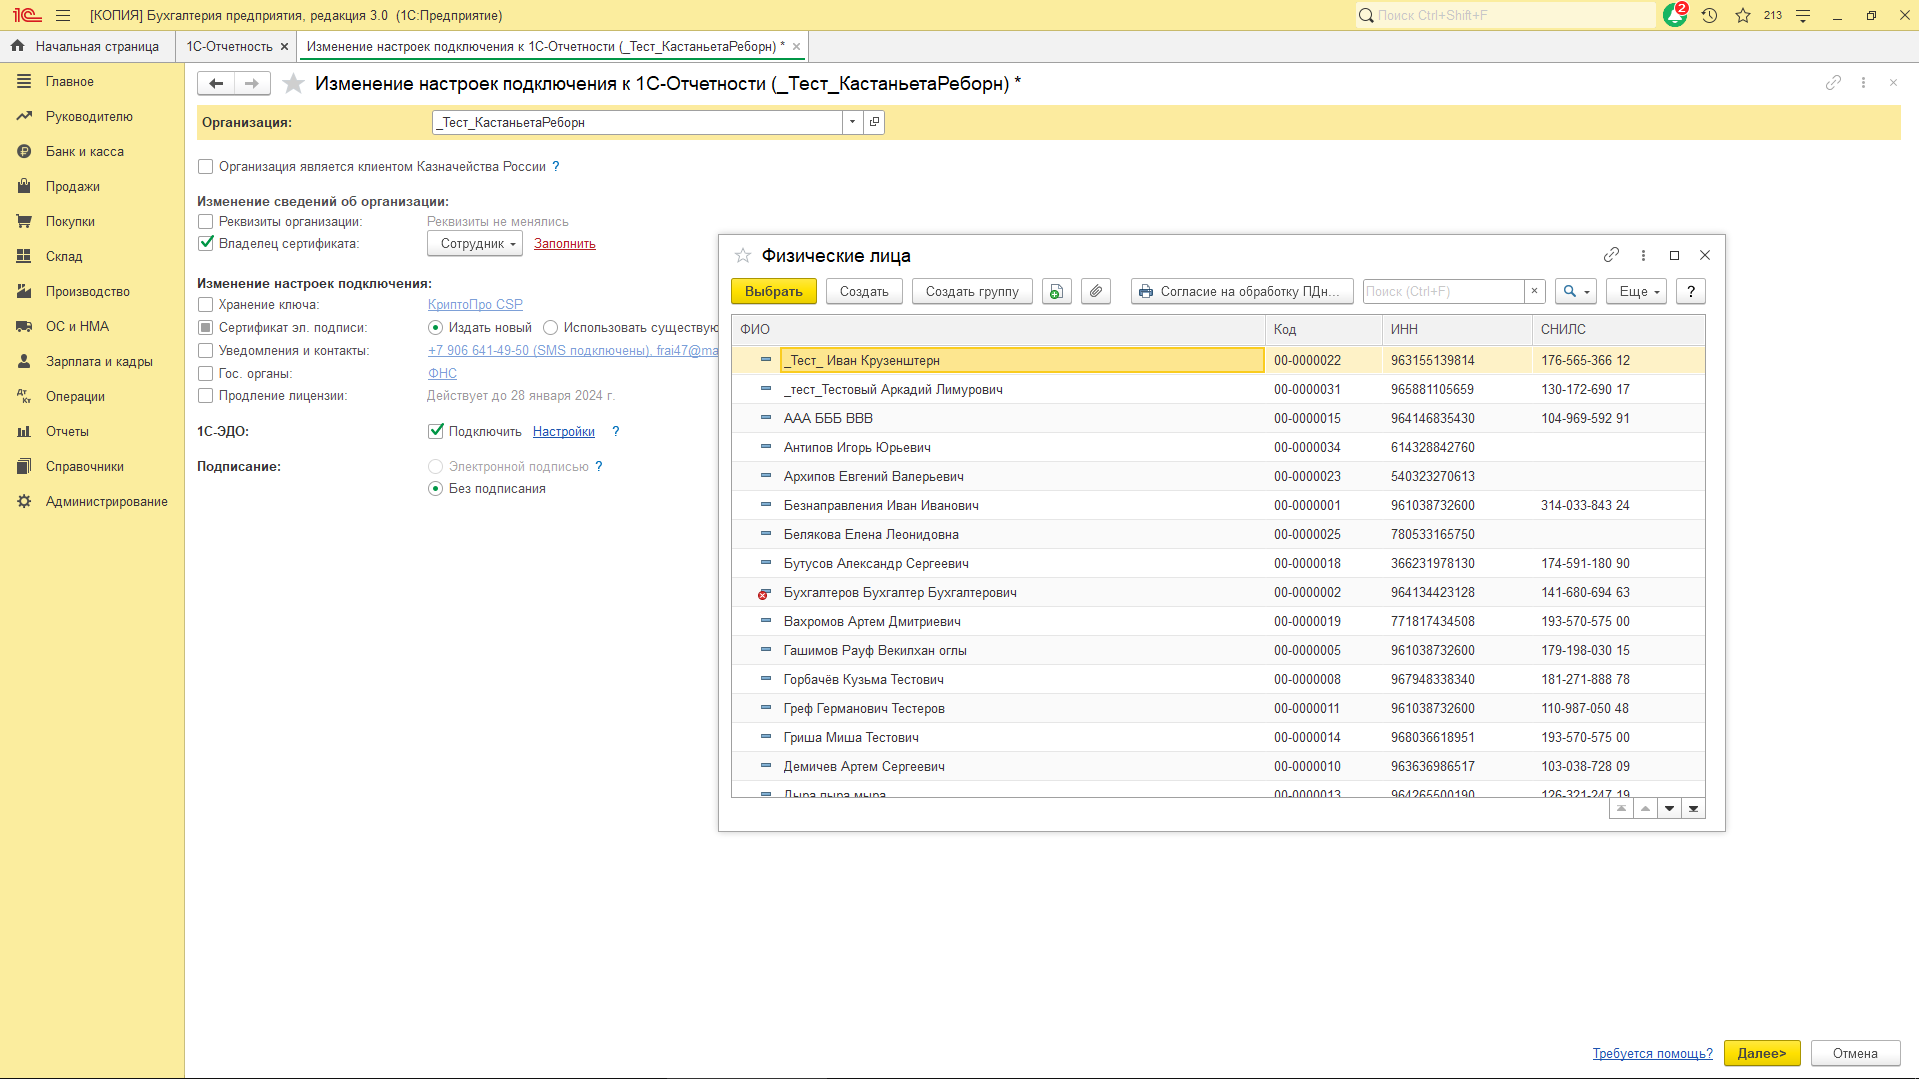Switch to Начальная страница tab

click(x=86, y=46)
